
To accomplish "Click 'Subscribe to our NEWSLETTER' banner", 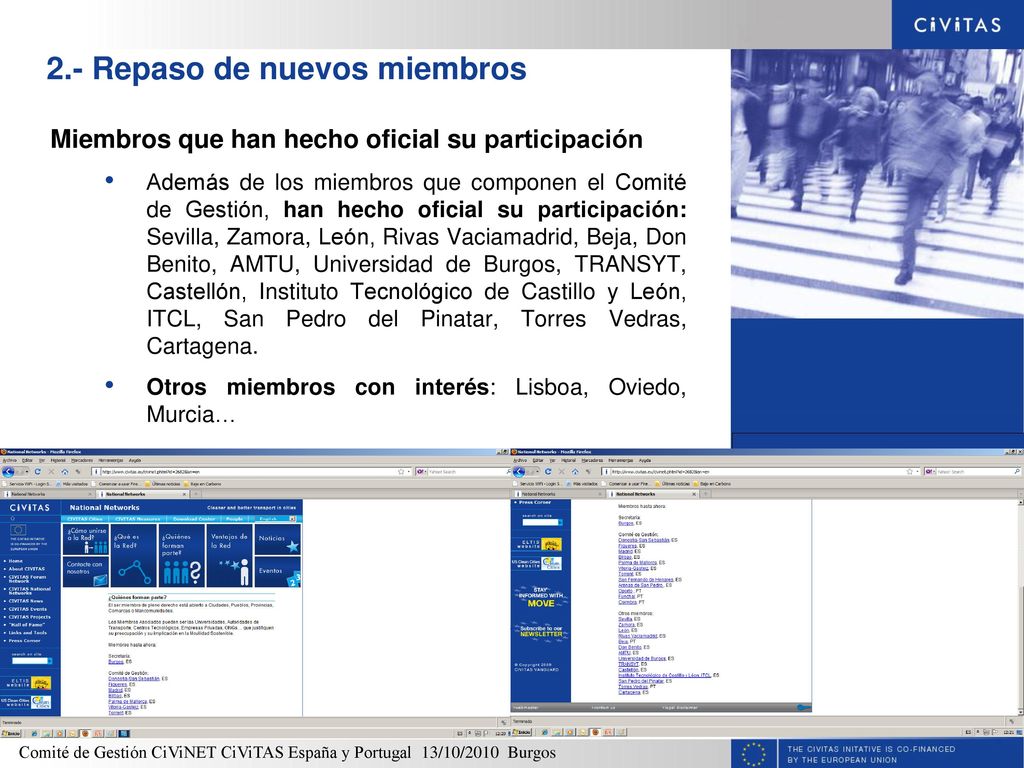I will (x=541, y=632).
